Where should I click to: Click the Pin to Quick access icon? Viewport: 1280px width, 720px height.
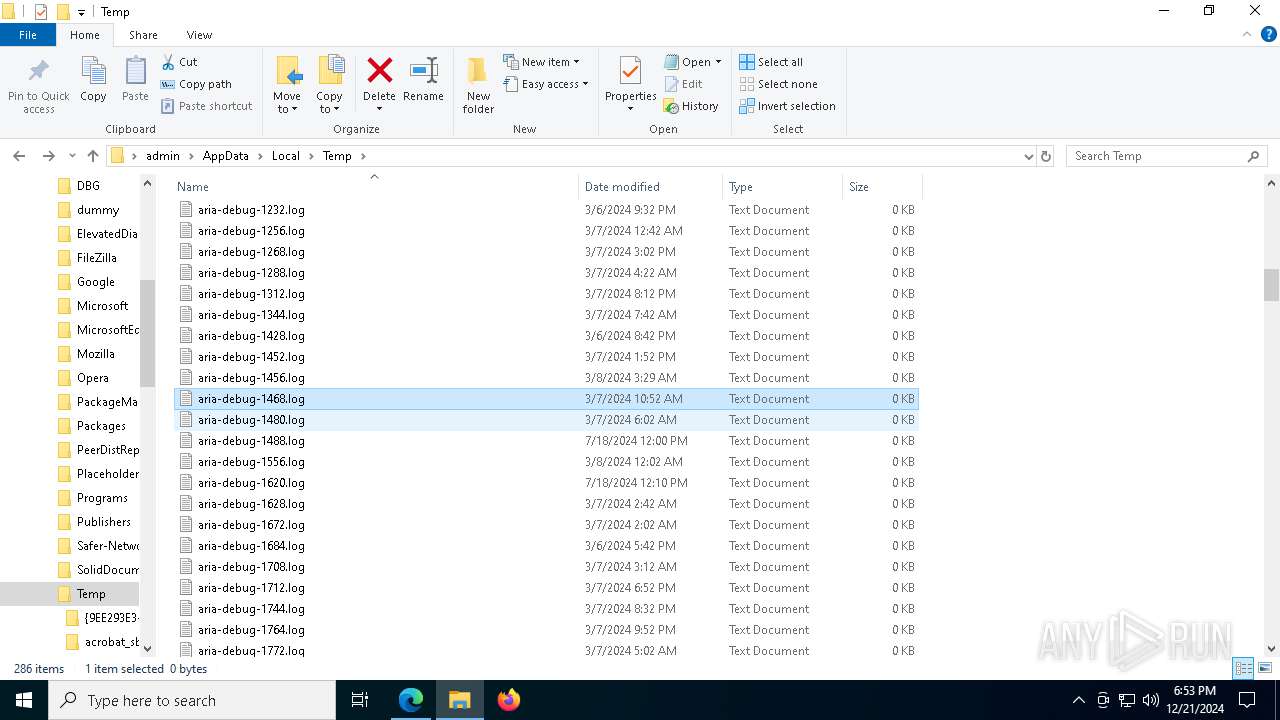click(38, 85)
